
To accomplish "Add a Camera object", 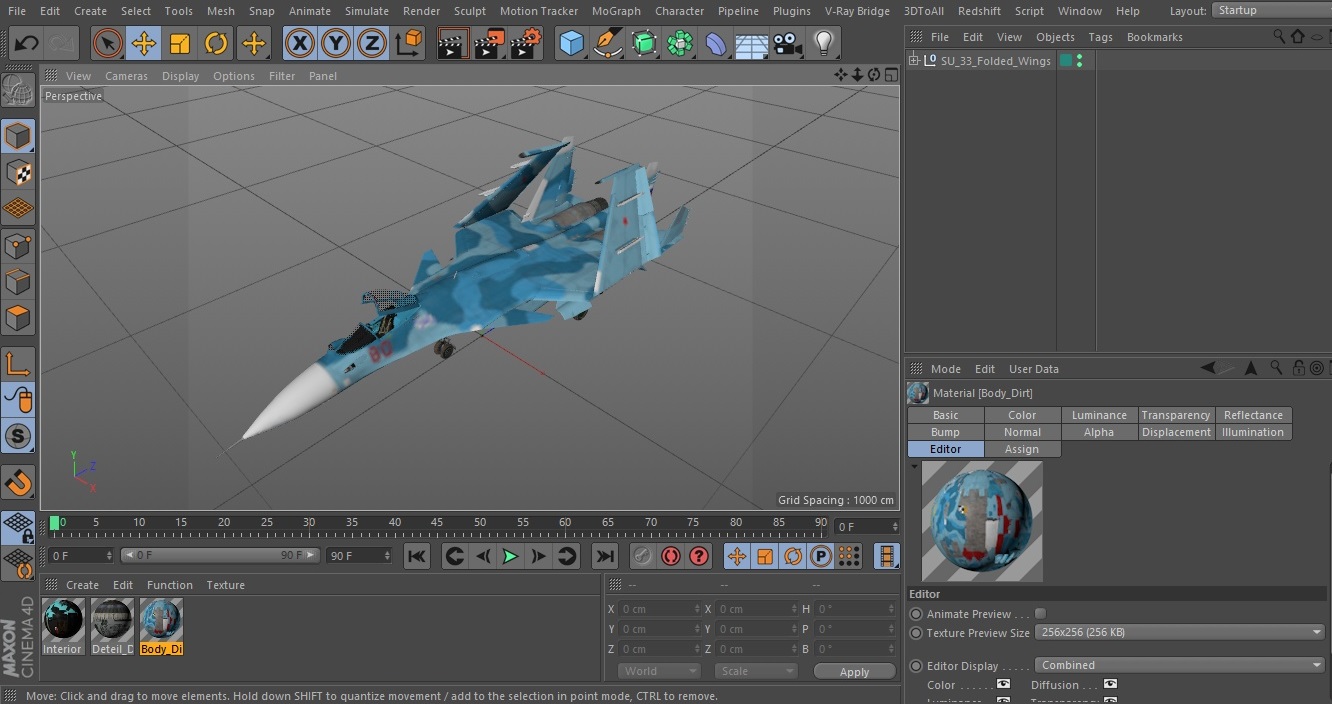I will [788, 43].
